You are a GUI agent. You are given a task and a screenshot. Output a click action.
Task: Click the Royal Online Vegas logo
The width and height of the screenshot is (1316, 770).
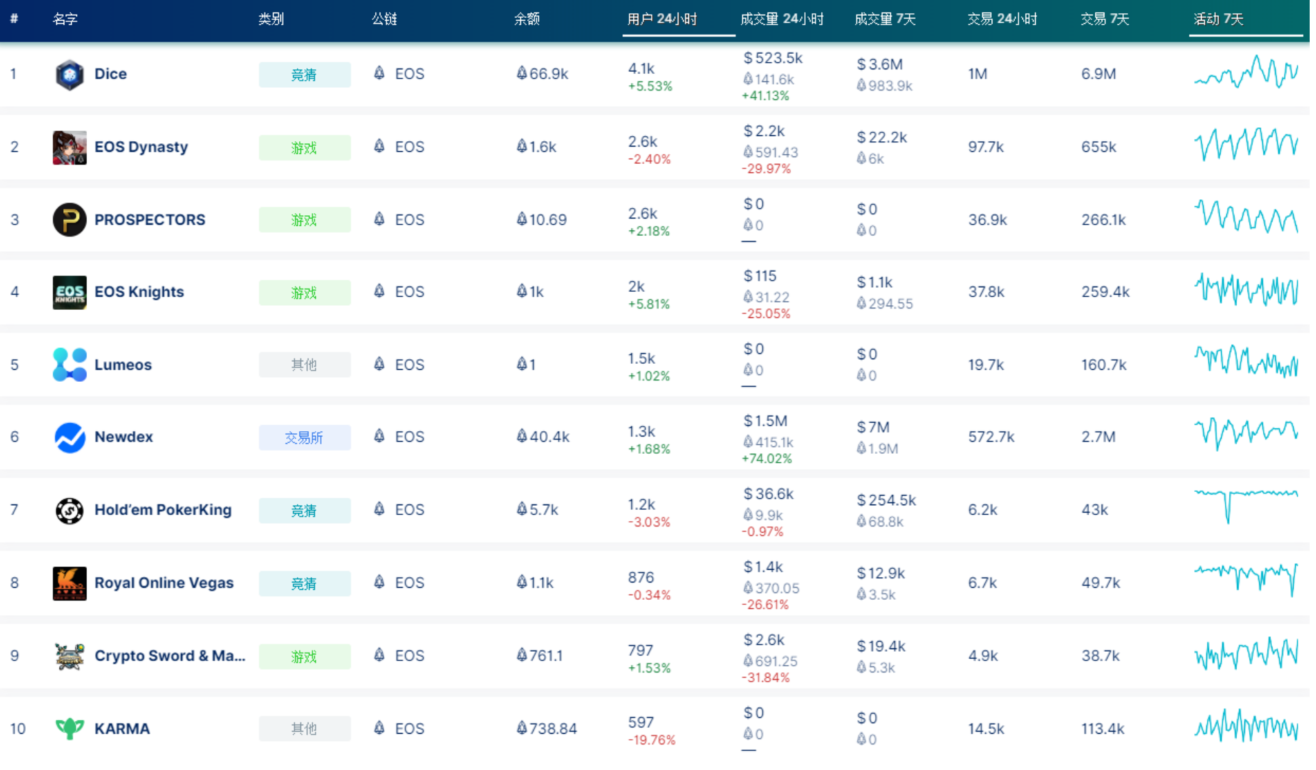point(69,584)
